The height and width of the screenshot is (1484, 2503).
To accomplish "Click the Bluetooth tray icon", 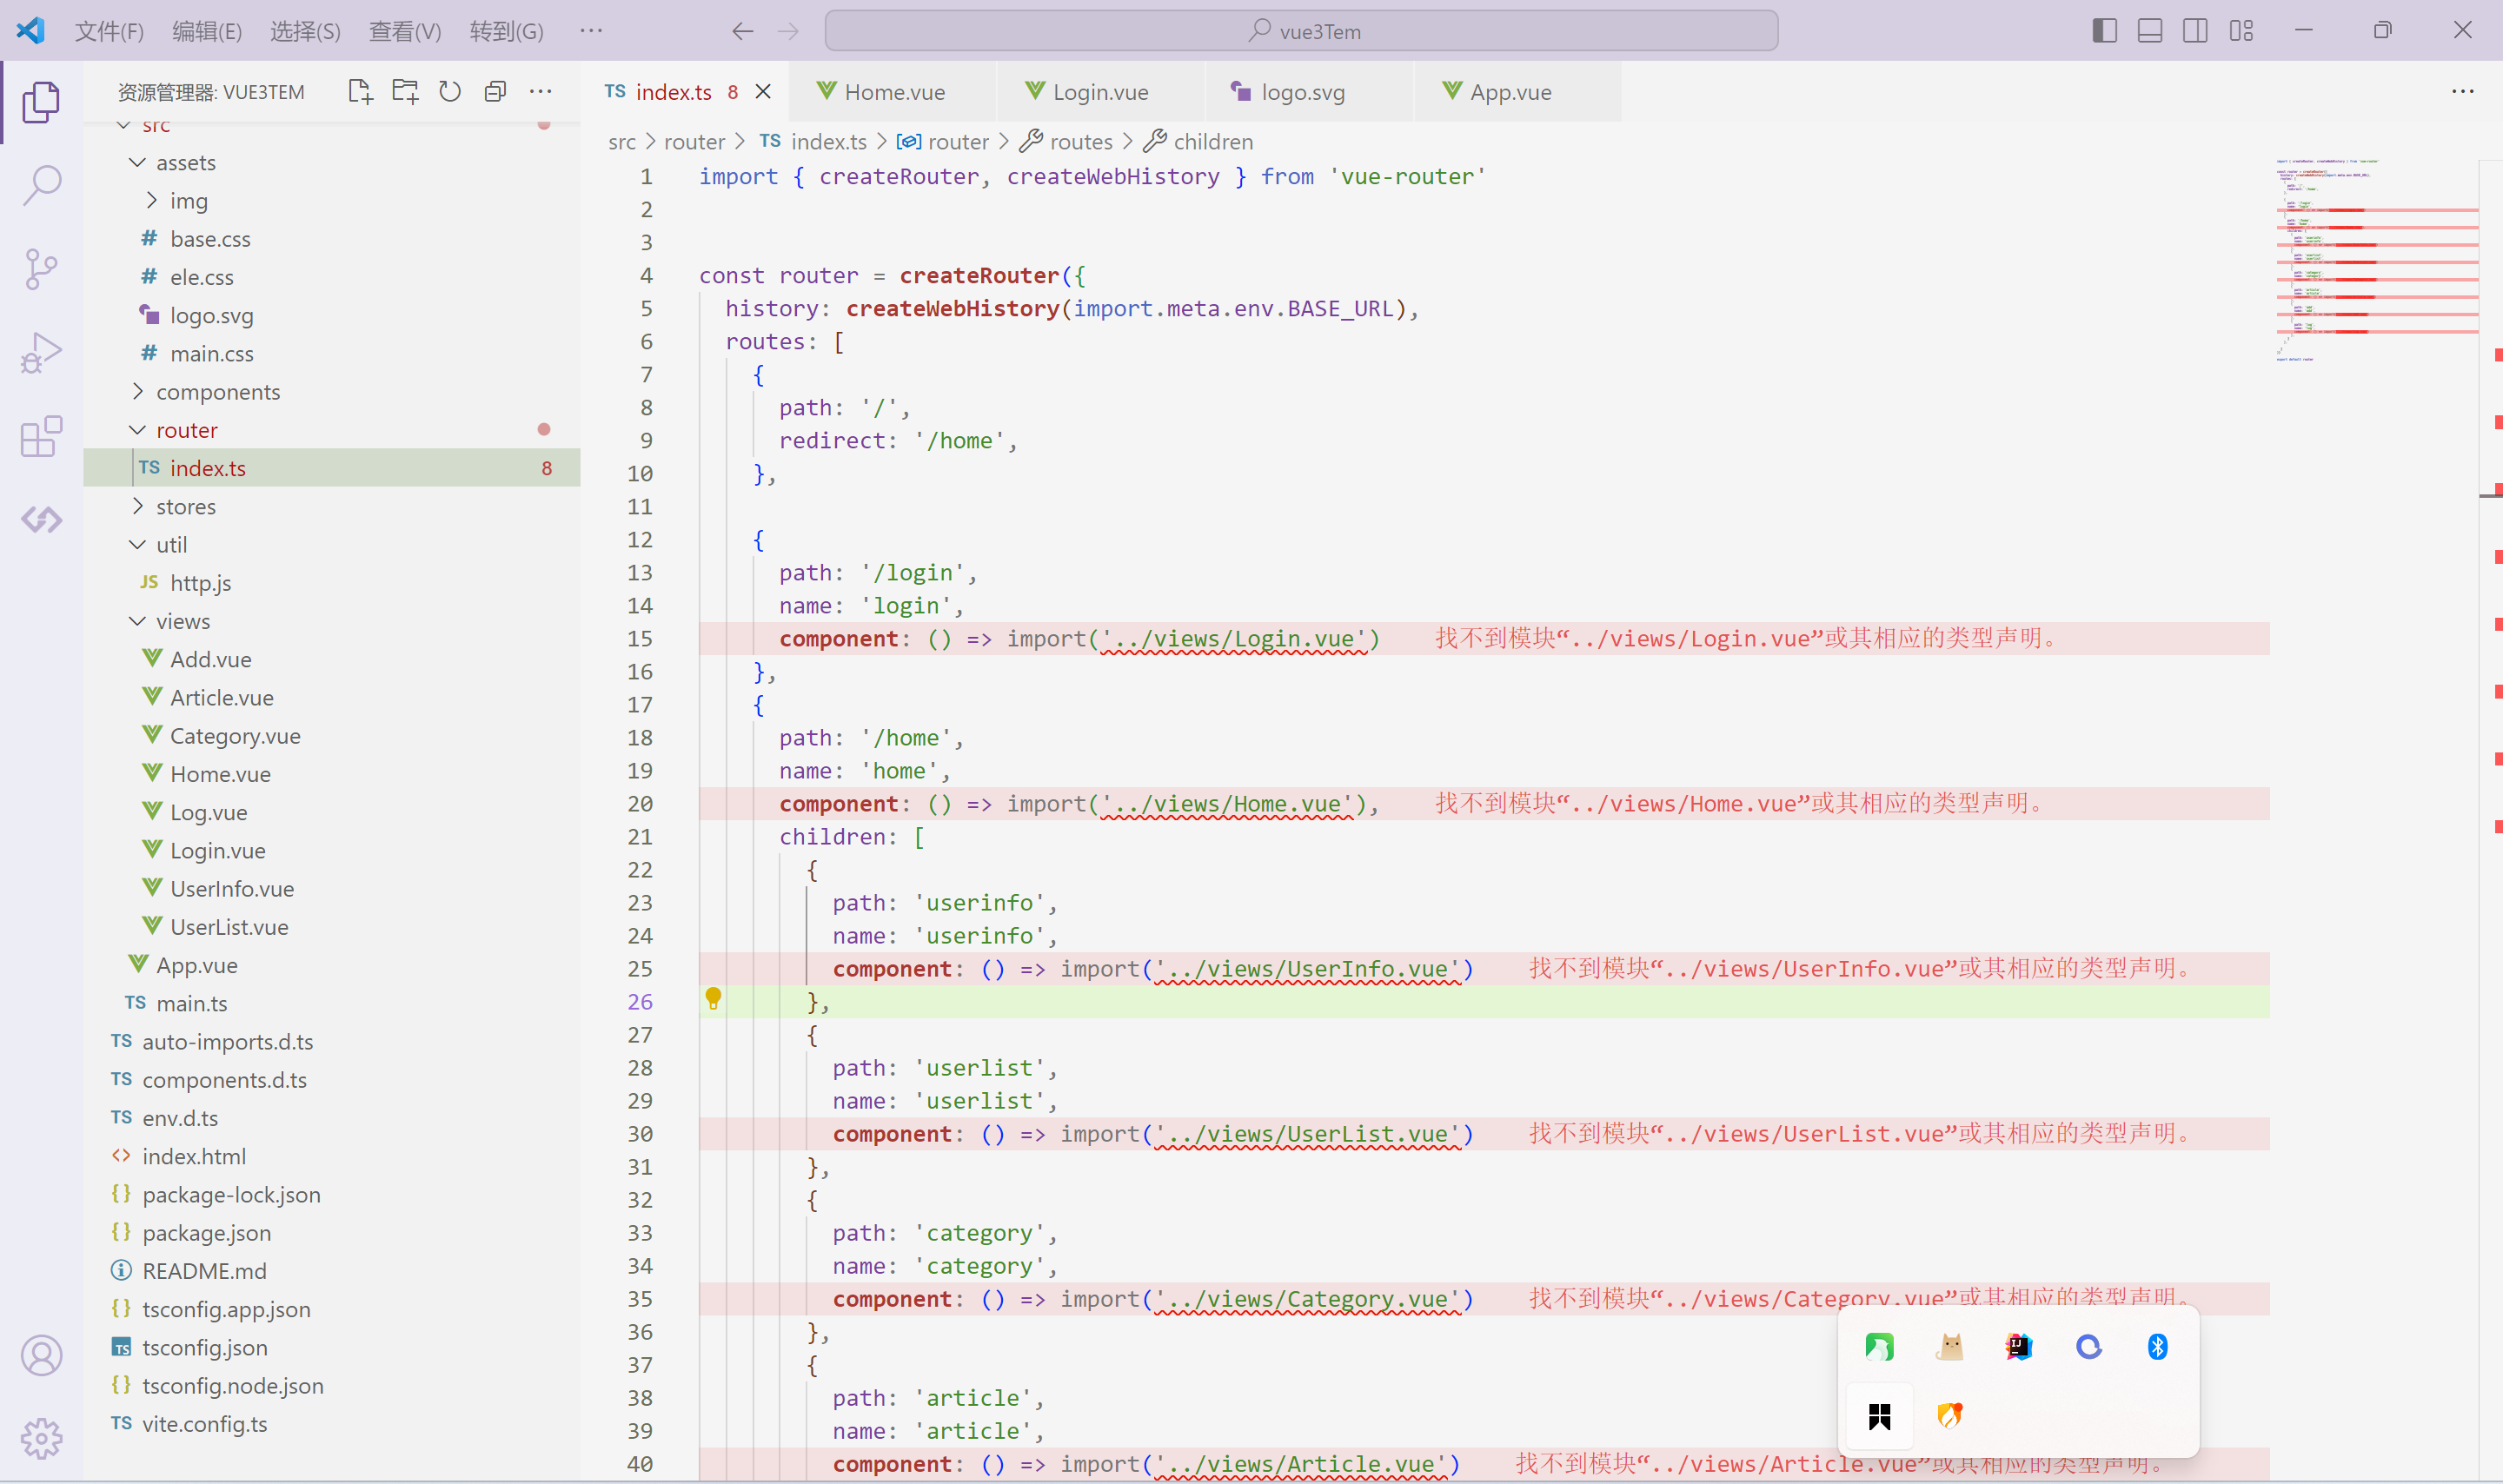I will pos(2158,1347).
